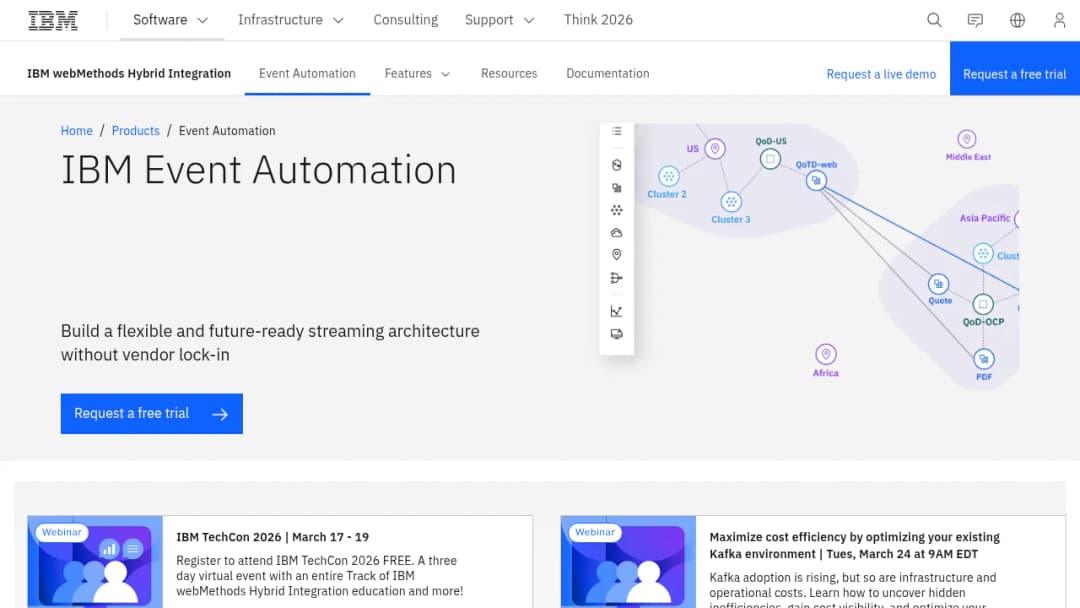
Task: Go to Products breadcrumb
Action: (x=136, y=131)
